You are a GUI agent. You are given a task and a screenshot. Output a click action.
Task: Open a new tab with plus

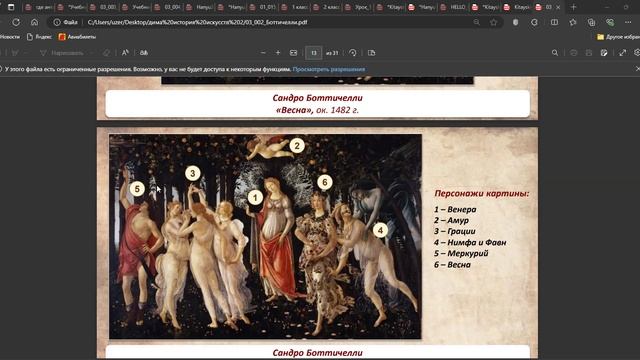coord(573,7)
